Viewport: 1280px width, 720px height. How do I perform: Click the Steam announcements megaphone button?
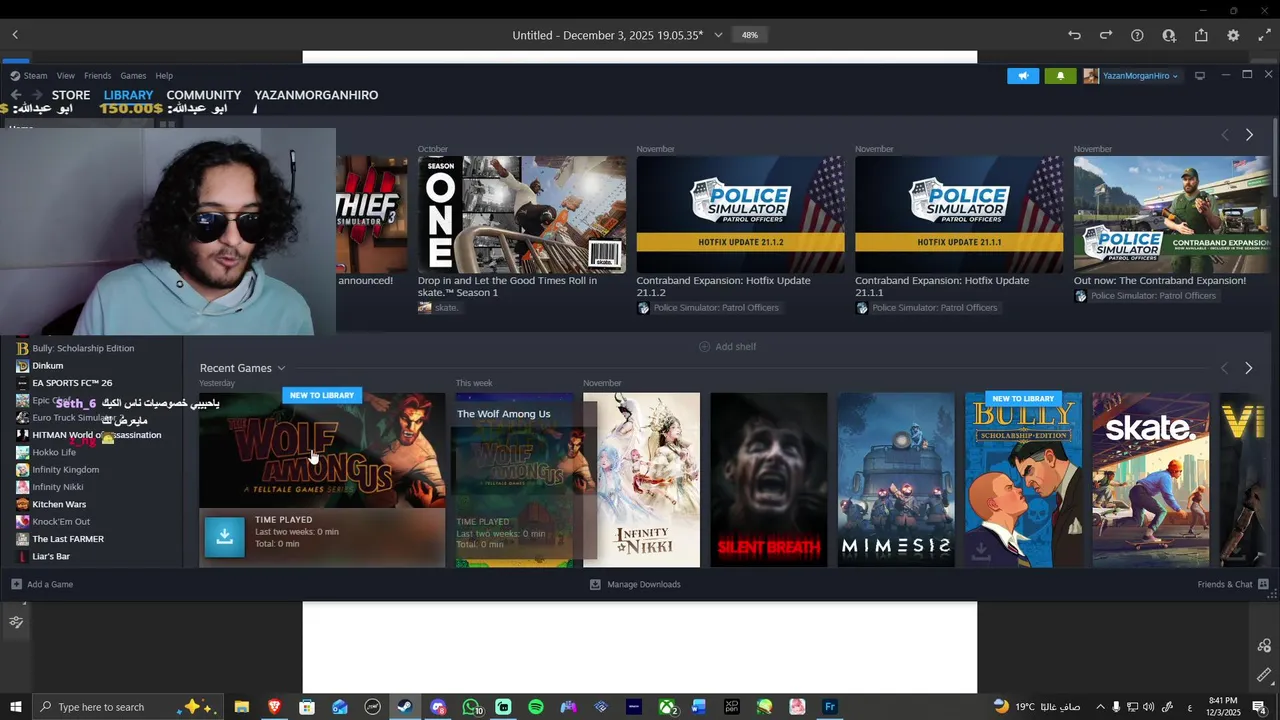[x=1023, y=76]
